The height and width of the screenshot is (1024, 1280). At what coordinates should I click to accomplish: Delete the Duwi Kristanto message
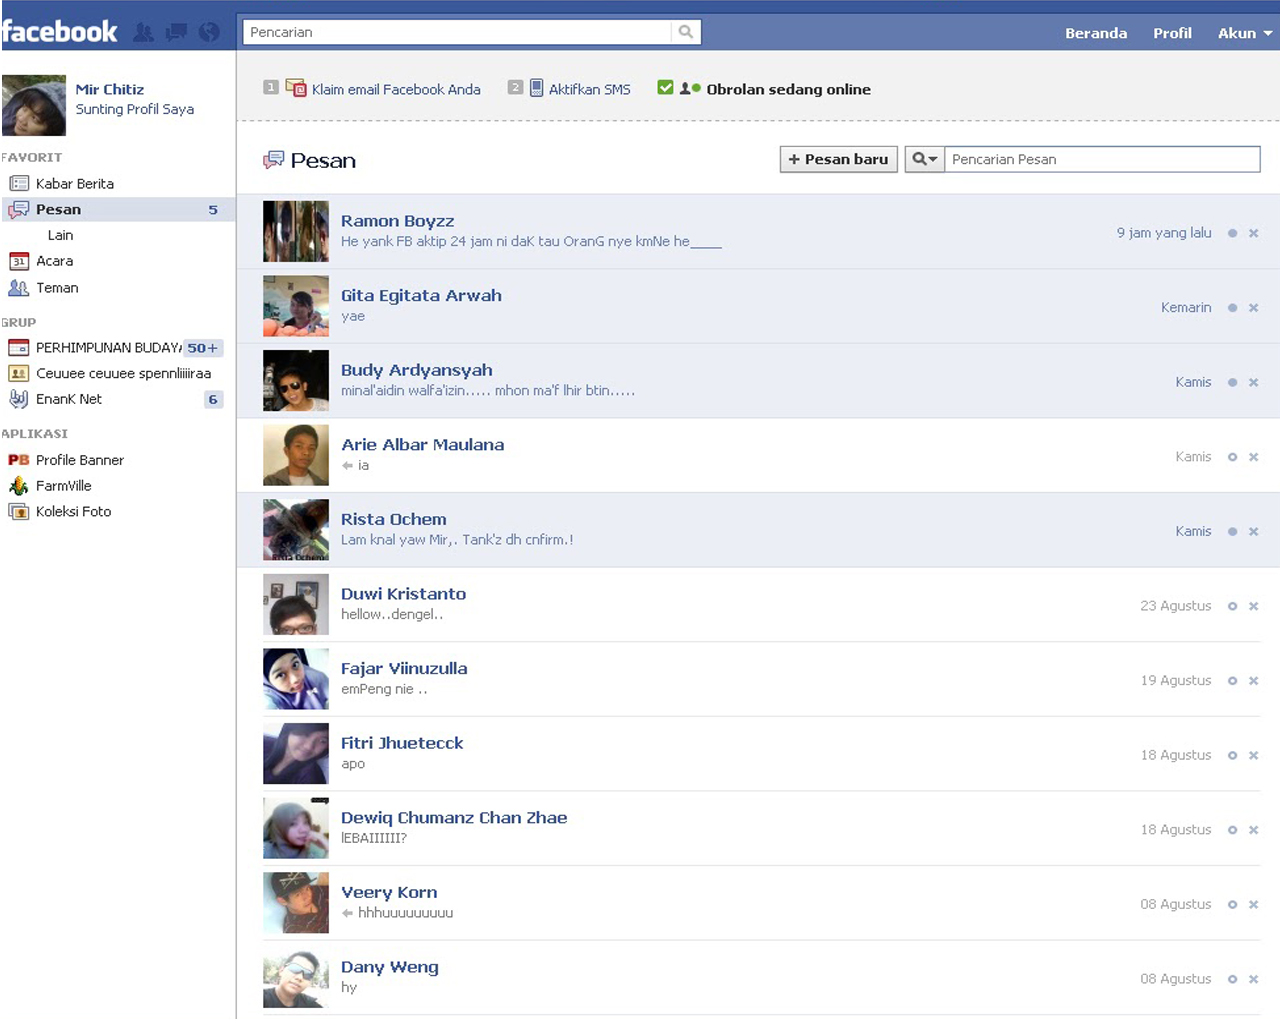point(1253,606)
